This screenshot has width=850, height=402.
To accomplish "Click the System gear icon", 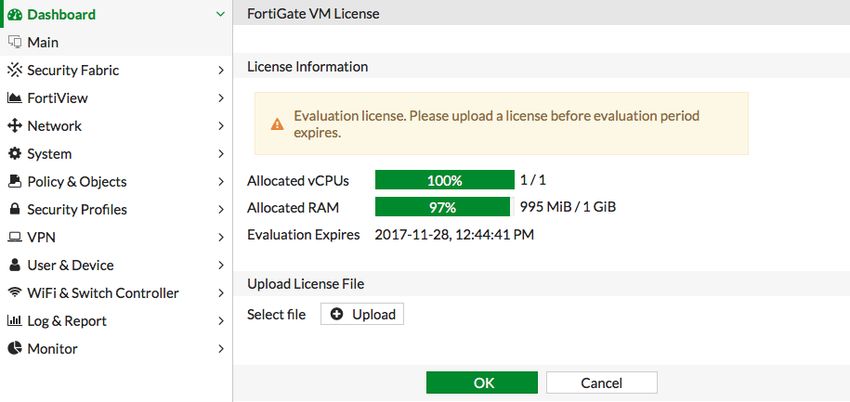I will click(15, 153).
